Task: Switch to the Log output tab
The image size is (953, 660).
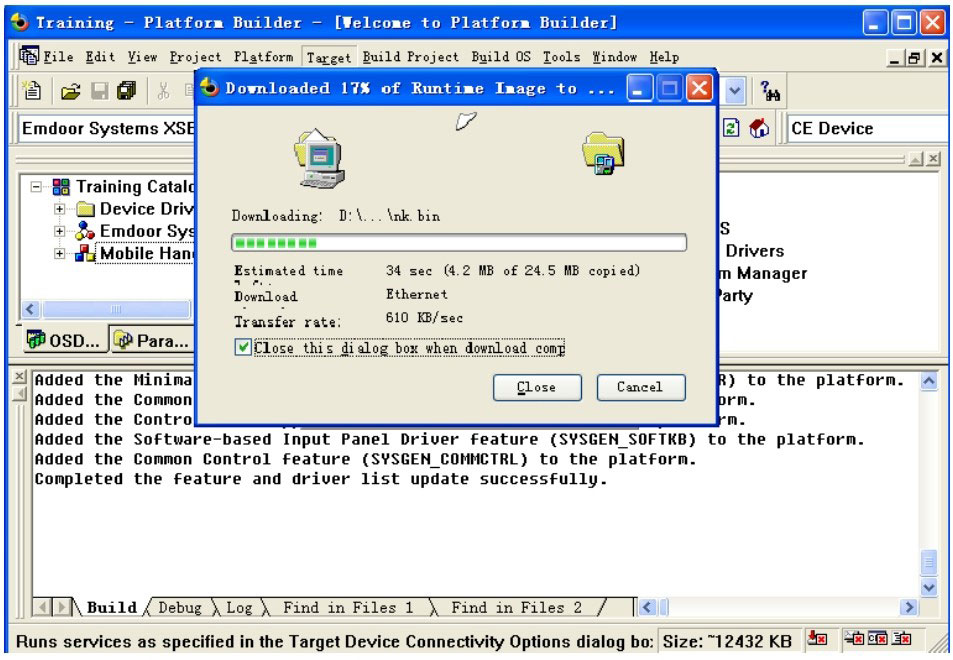Action: [239, 607]
